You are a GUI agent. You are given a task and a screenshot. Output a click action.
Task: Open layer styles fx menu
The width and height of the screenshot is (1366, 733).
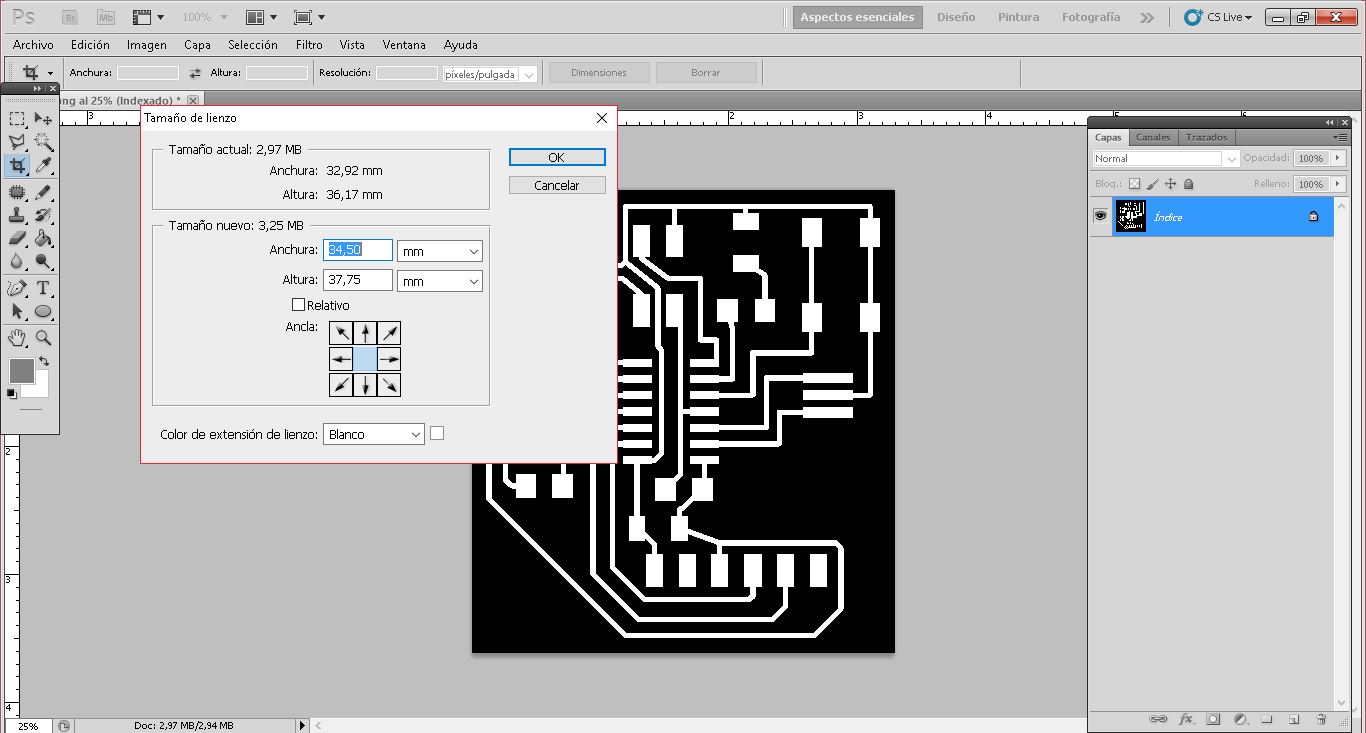point(1187,719)
